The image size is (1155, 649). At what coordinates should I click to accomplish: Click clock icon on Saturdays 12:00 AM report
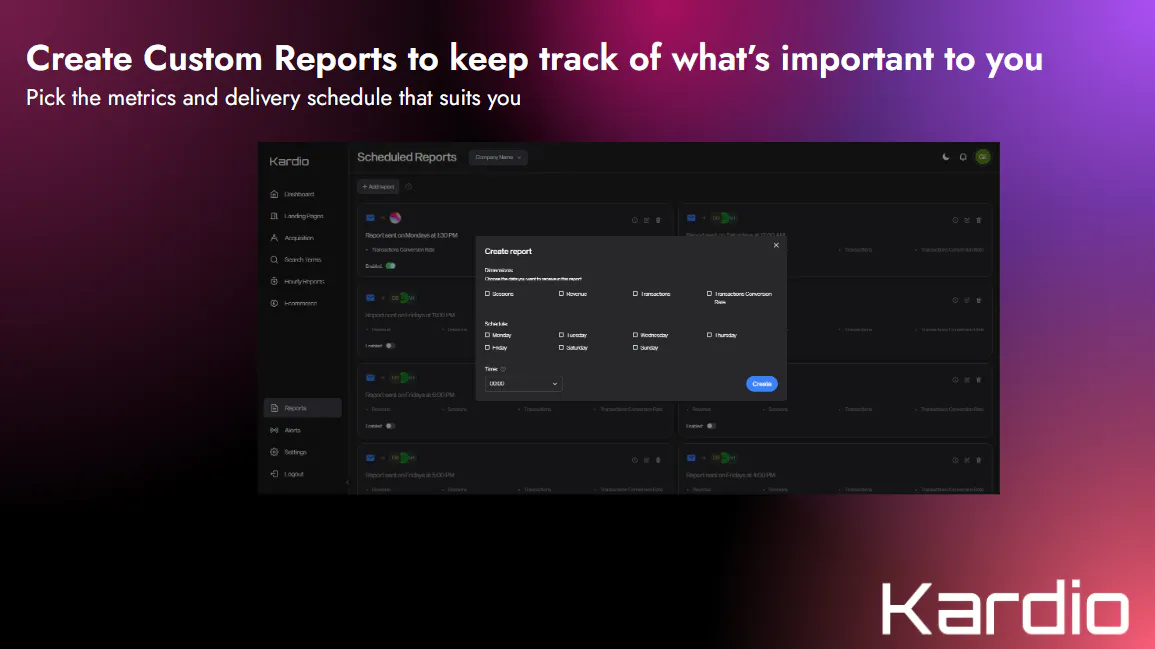tap(955, 220)
